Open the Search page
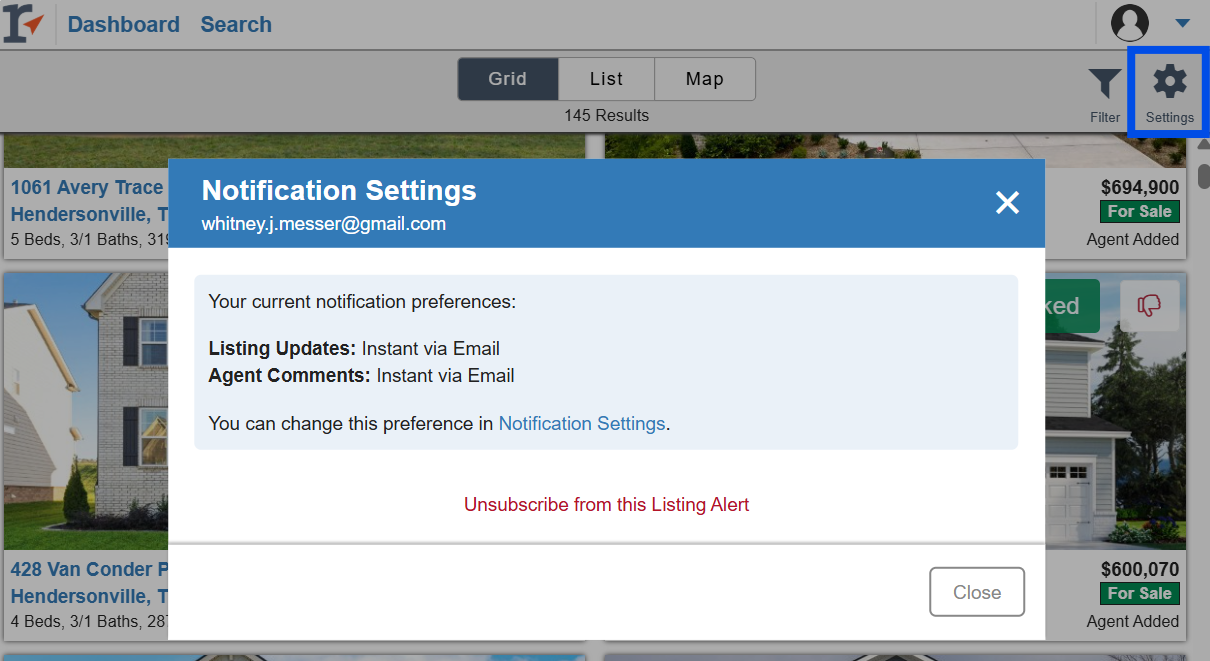This screenshot has width=1210, height=661. pyautogui.click(x=236, y=24)
